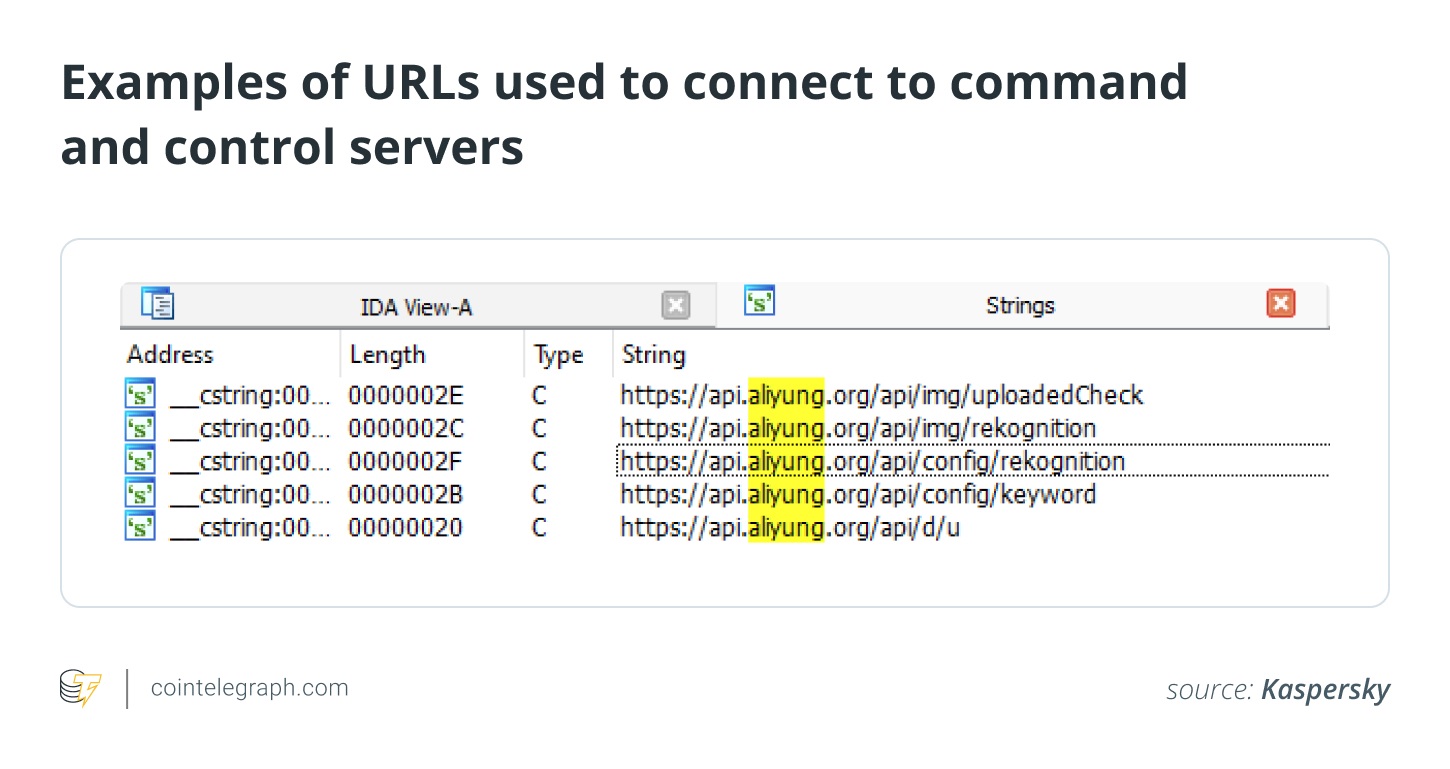Image resolution: width=1450 pixels, height=769 pixels.
Task: Click string icon beside api/d/u row
Action: coord(141,527)
